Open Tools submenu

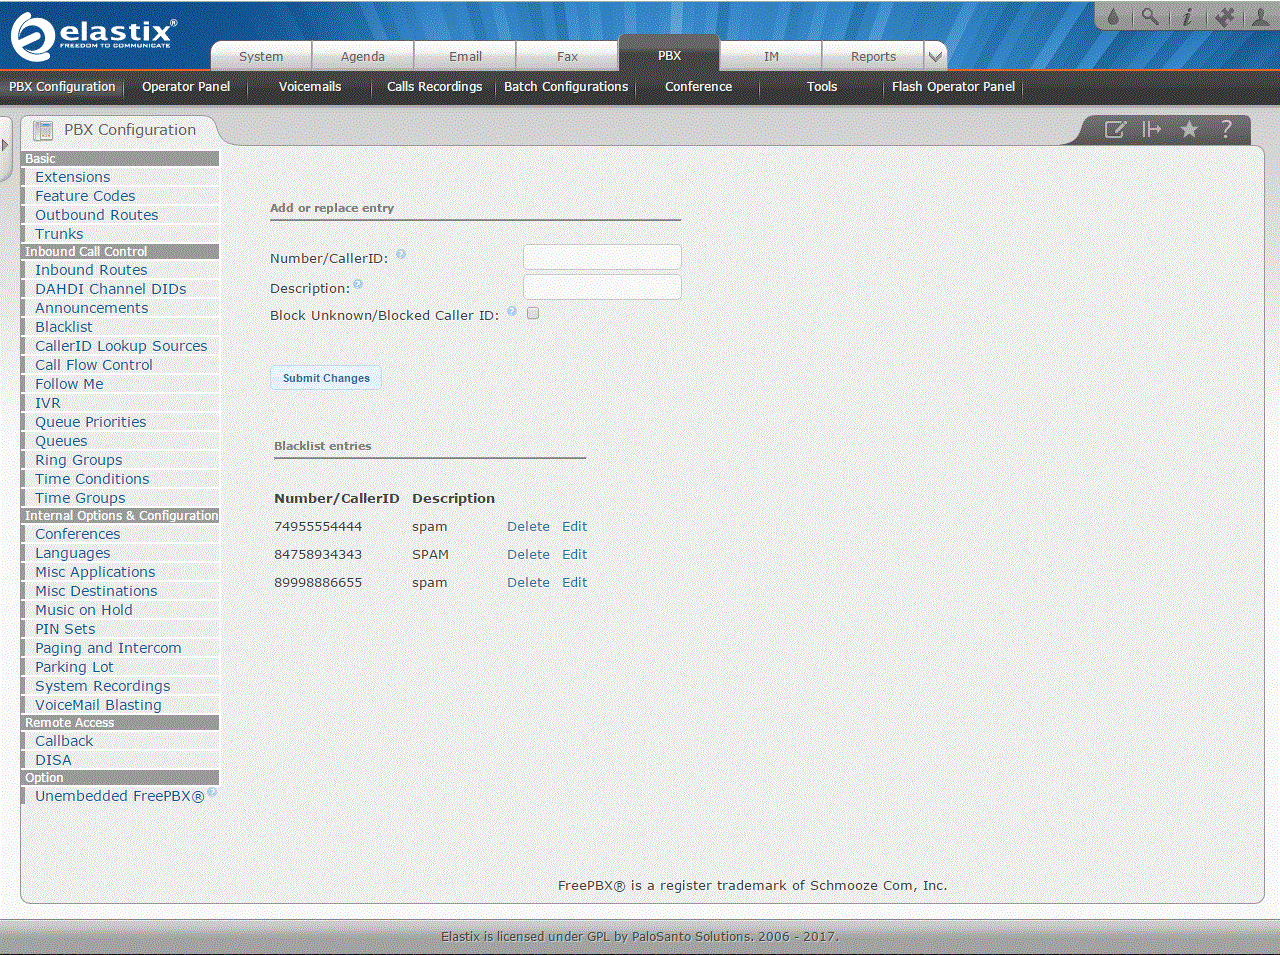pyautogui.click(x=822, y=86)
